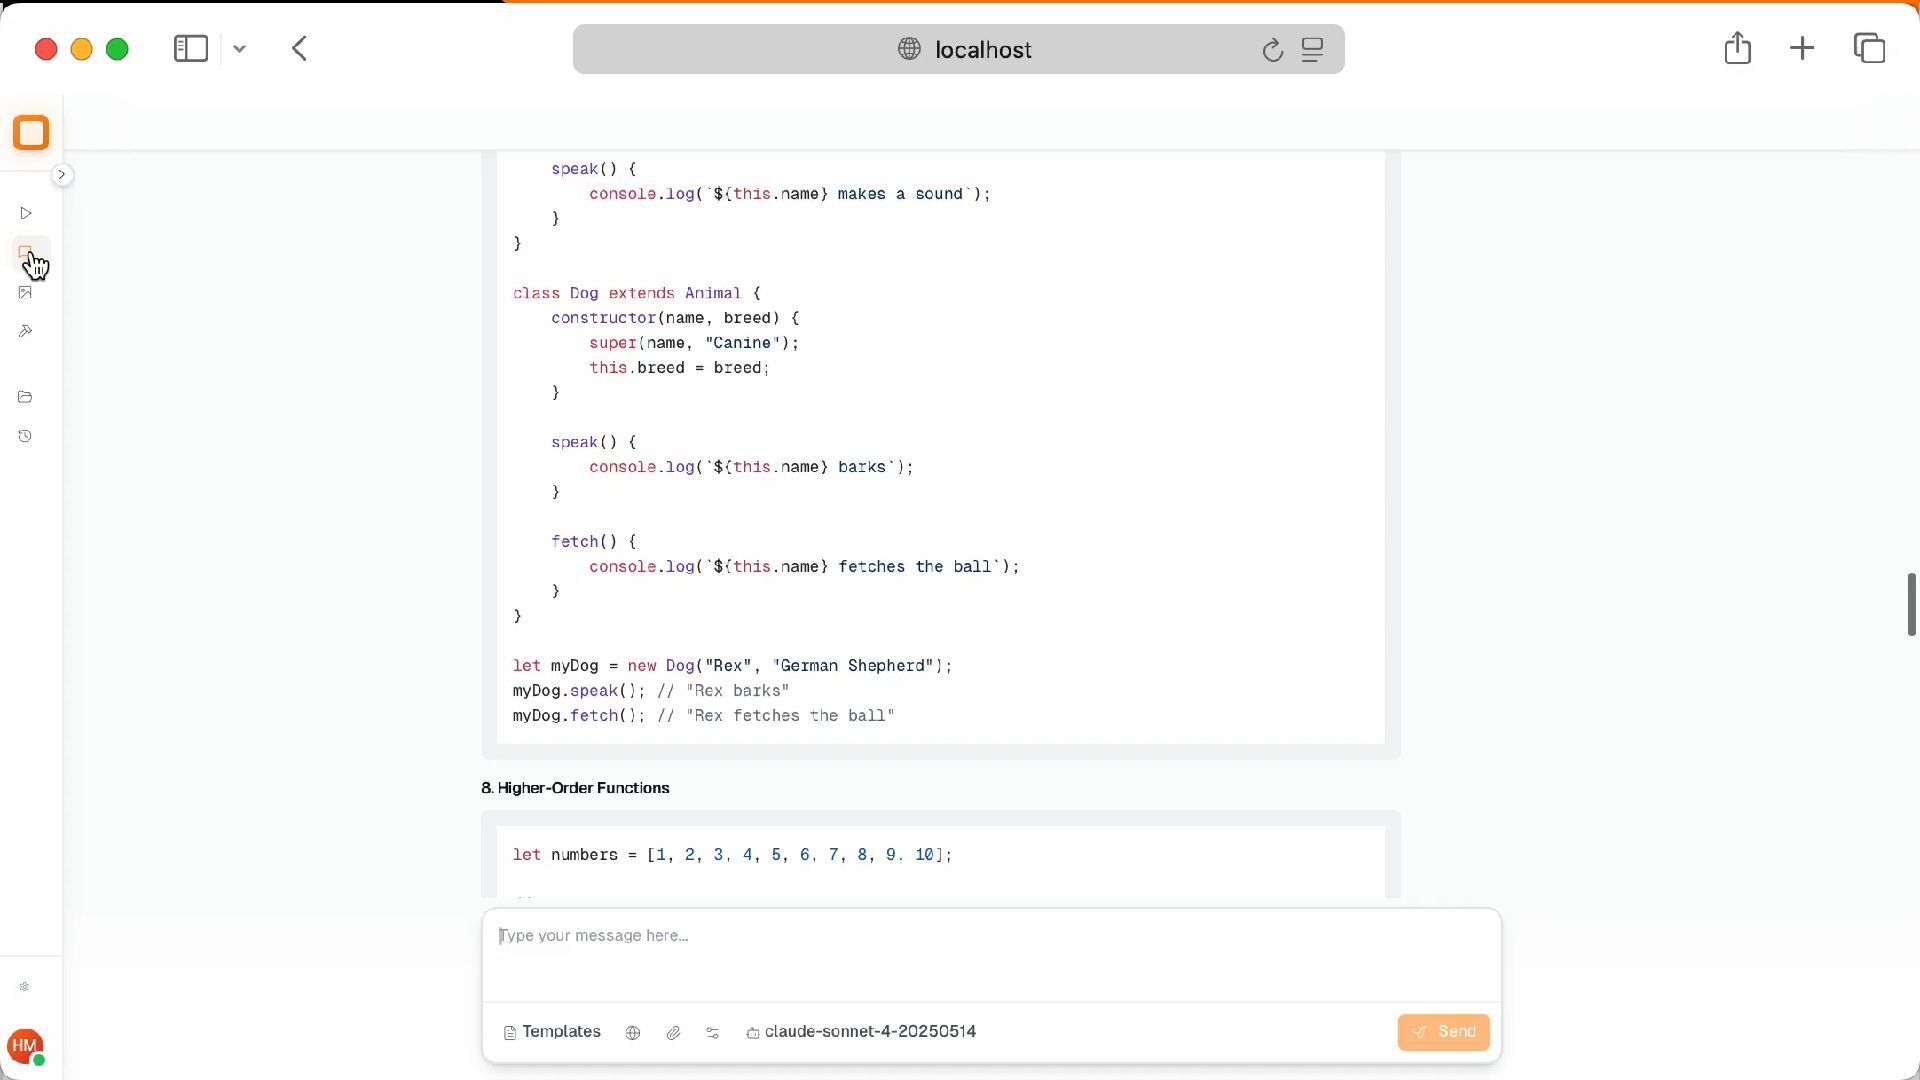Viewport: 1920px width, 1080px height.
Task: Click the small settings gear in sidebar
Action: 24,987
